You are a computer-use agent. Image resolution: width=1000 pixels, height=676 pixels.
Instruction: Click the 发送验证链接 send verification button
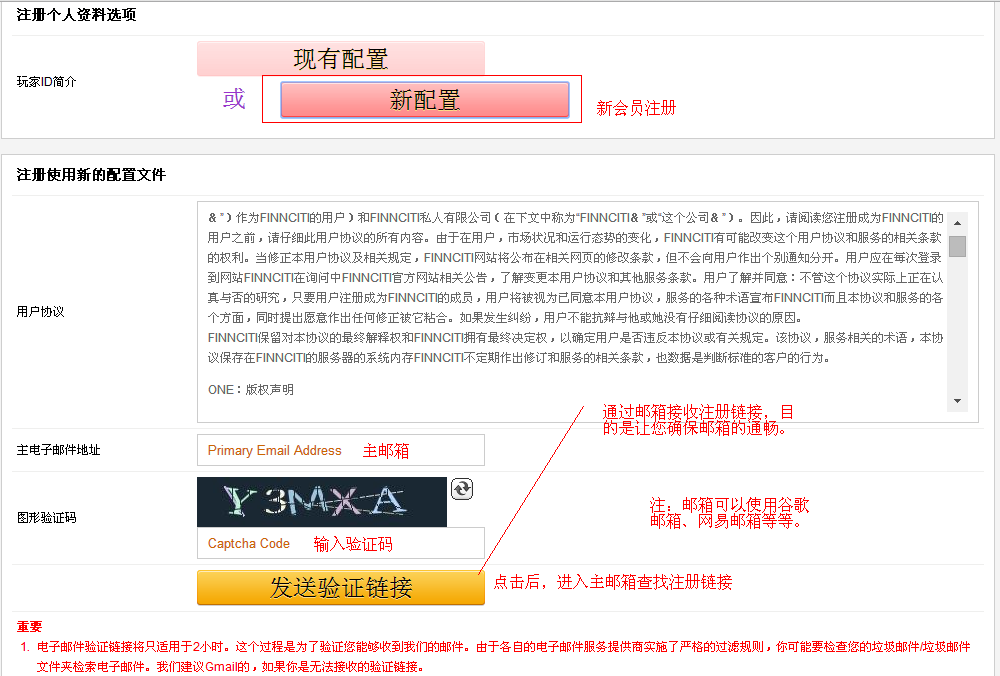pos(341,587)
